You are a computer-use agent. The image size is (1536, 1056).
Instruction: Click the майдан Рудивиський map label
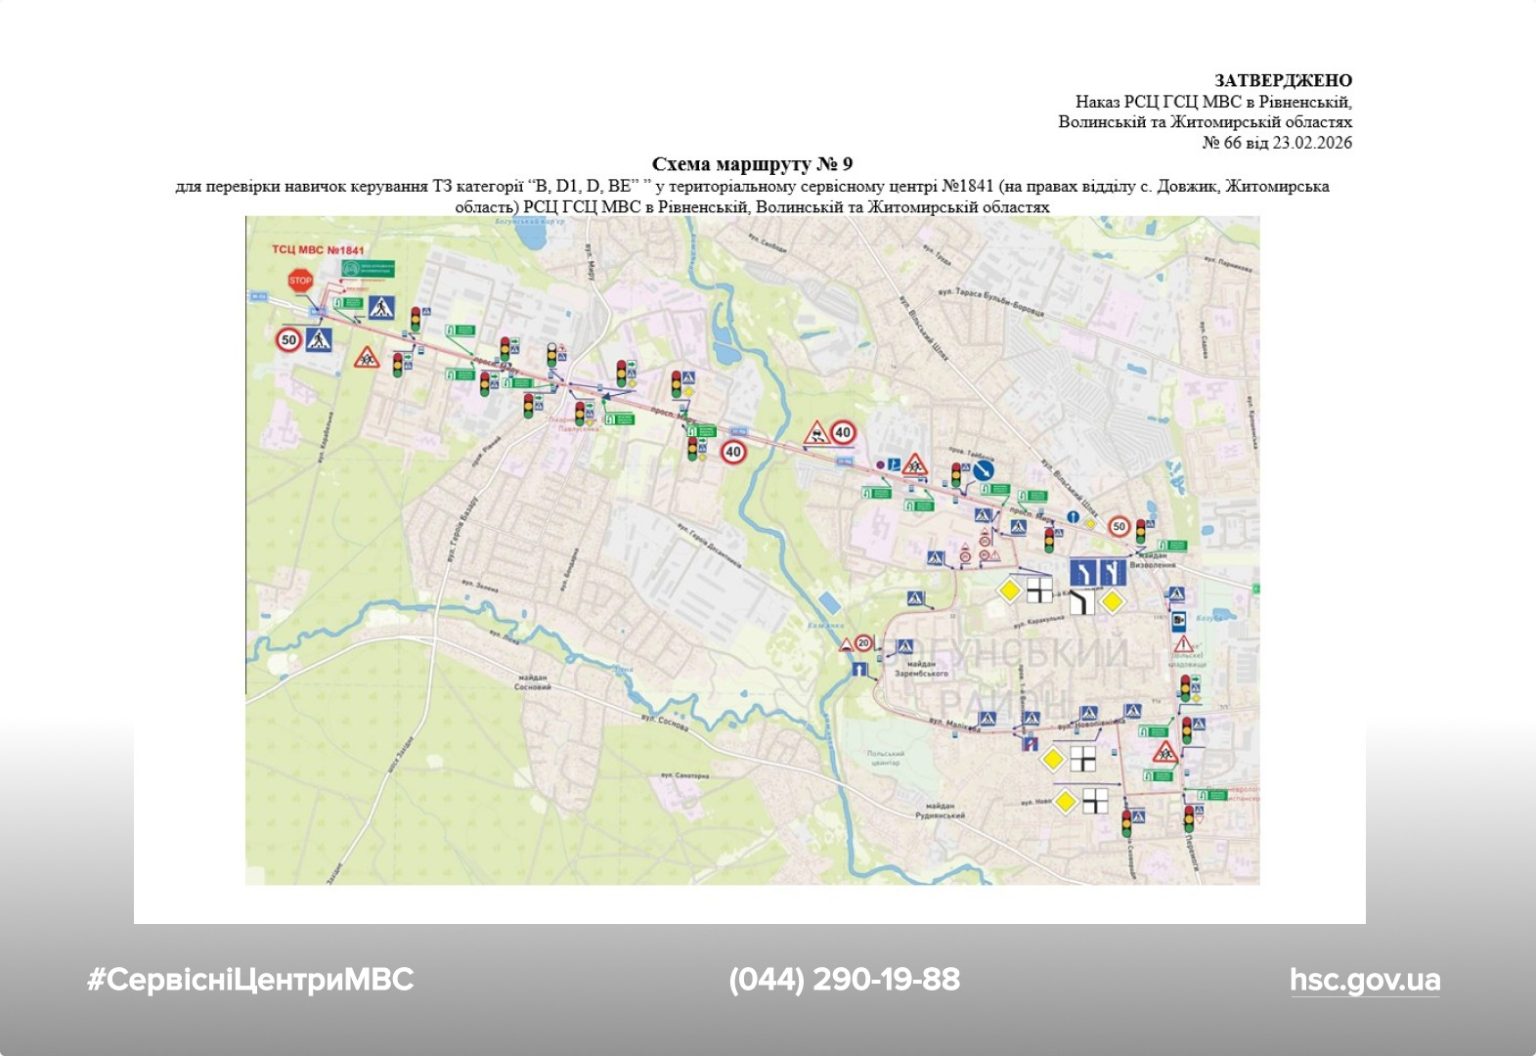[939, 810]
